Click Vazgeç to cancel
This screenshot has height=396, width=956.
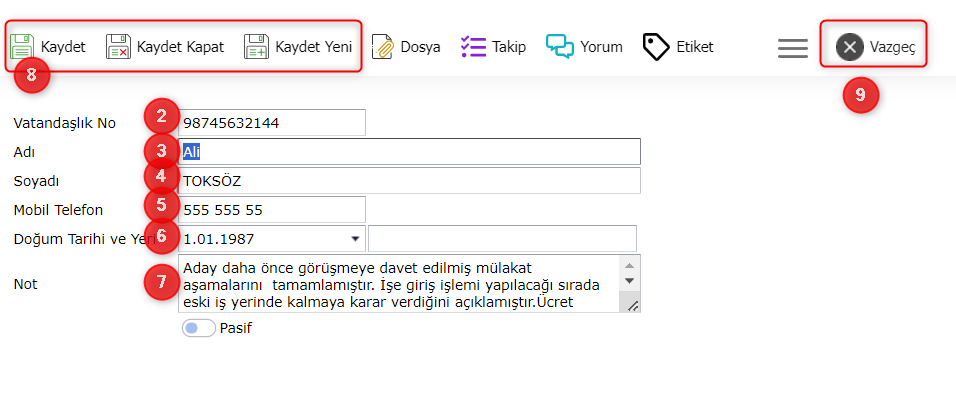[x=875, y=47]
